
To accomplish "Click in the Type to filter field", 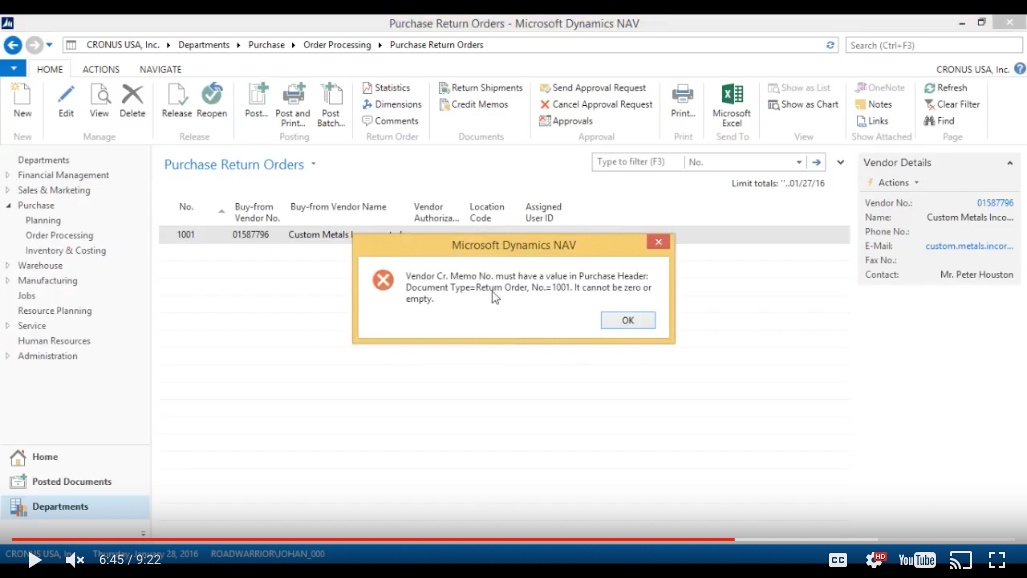I will coord(637,162).
